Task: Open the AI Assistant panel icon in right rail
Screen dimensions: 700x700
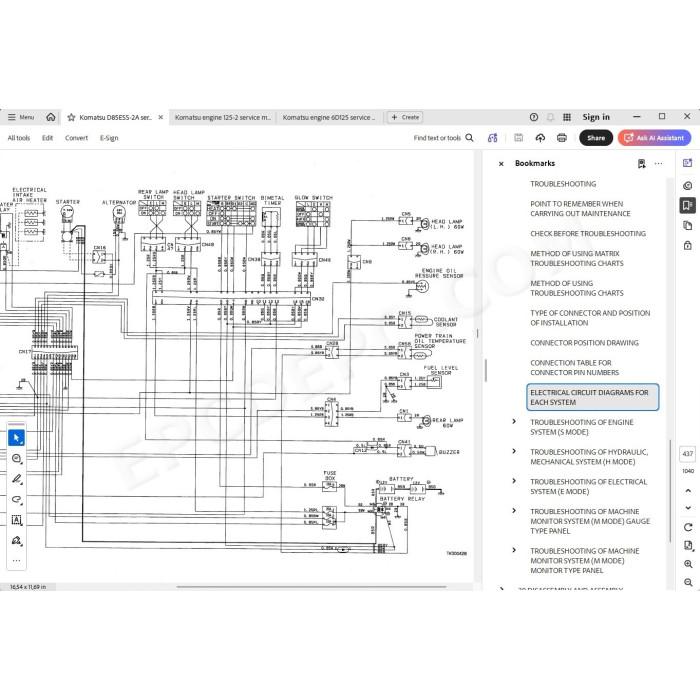Action: click(x=688, y=163)
